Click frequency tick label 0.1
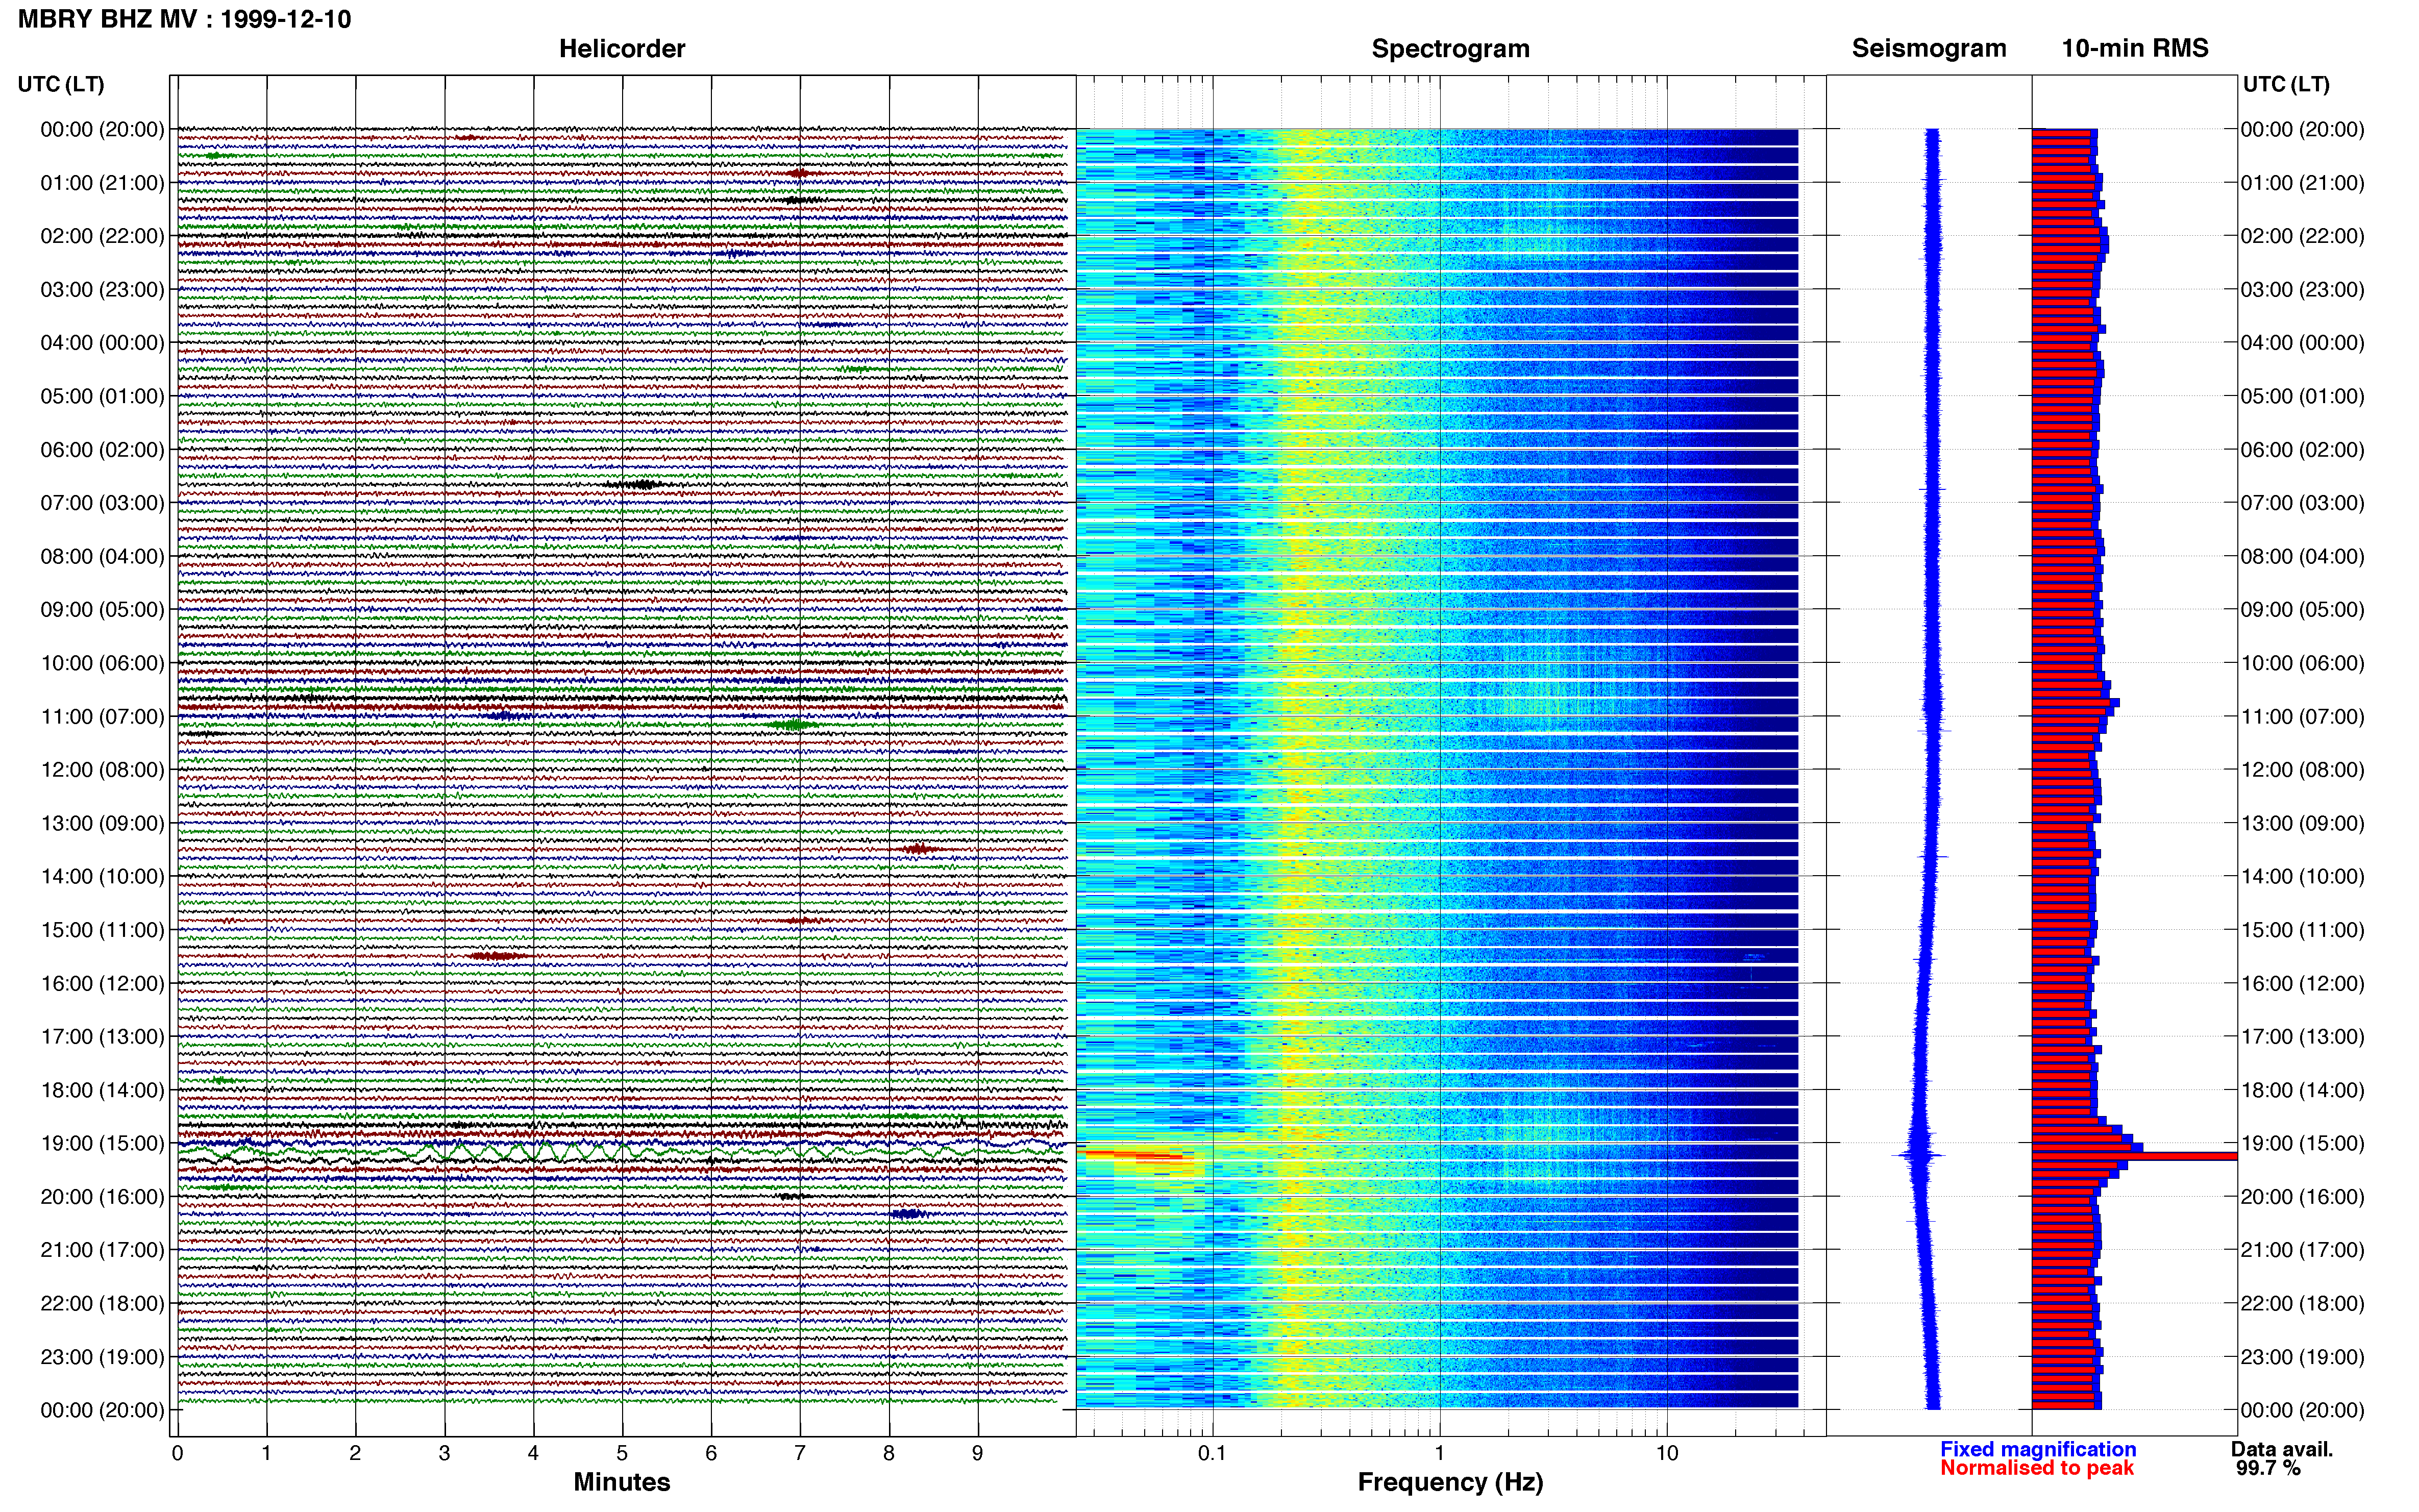2419x1512 pixels. 1212,1453
